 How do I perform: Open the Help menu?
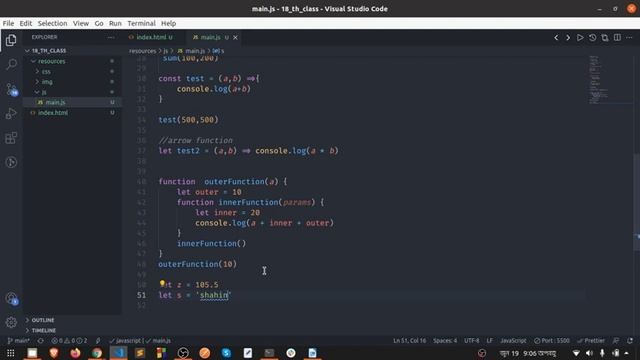pyautogui.click(x=168, y=23)
